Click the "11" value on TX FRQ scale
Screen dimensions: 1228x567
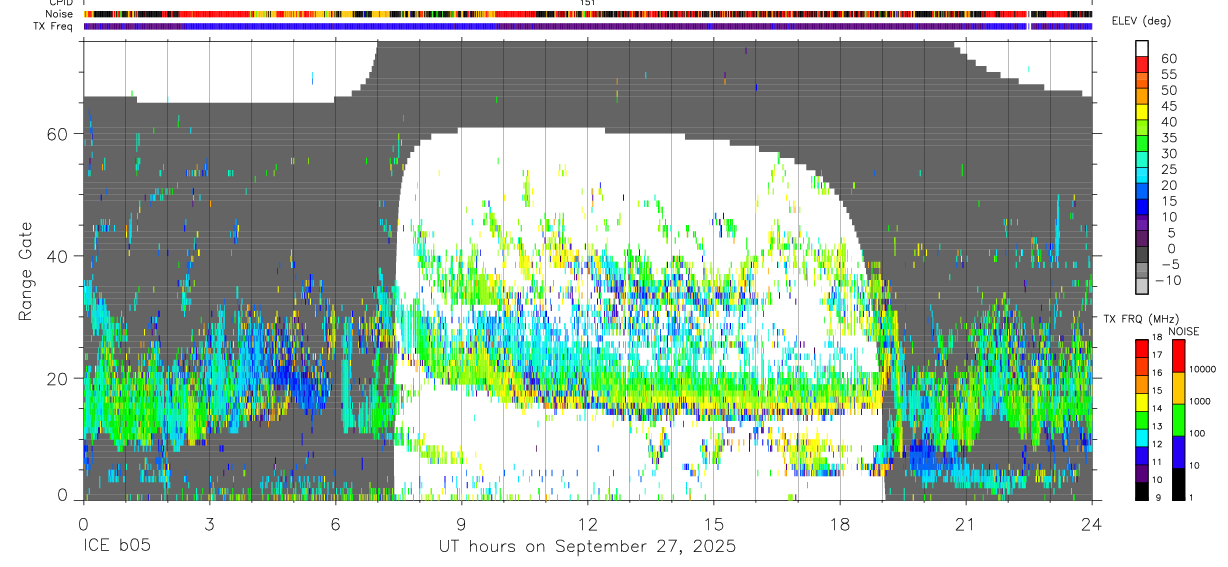click(x=1155, y=462)
